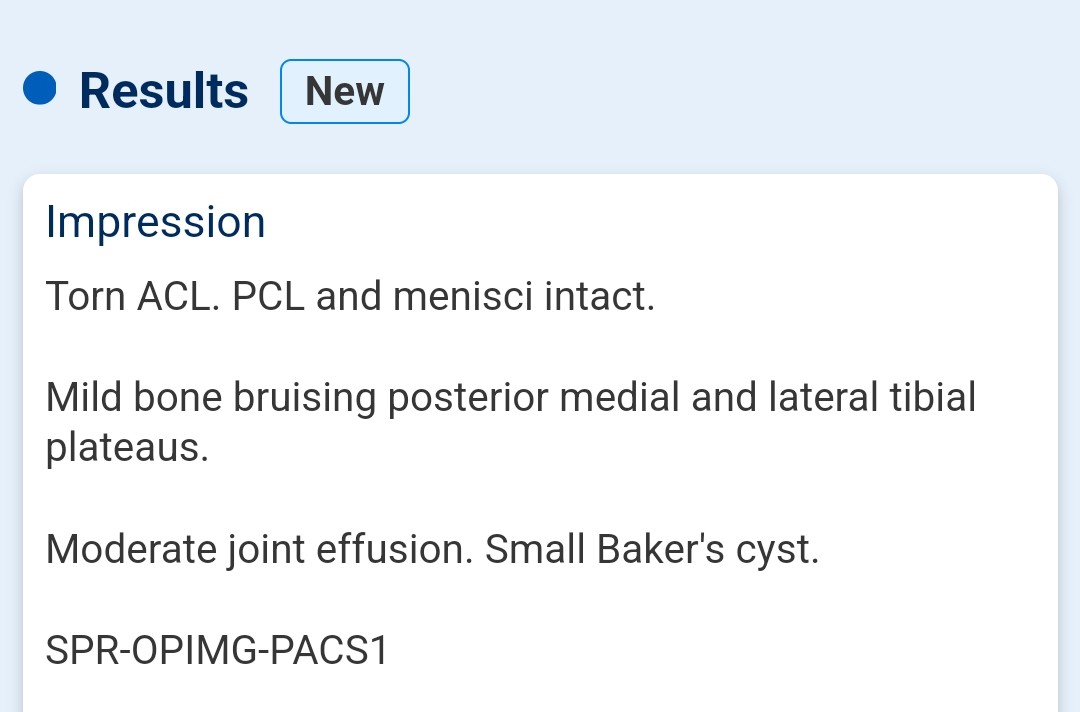
Task: Click 'PCL and menisci intact.' text
Action: [444, 297]
